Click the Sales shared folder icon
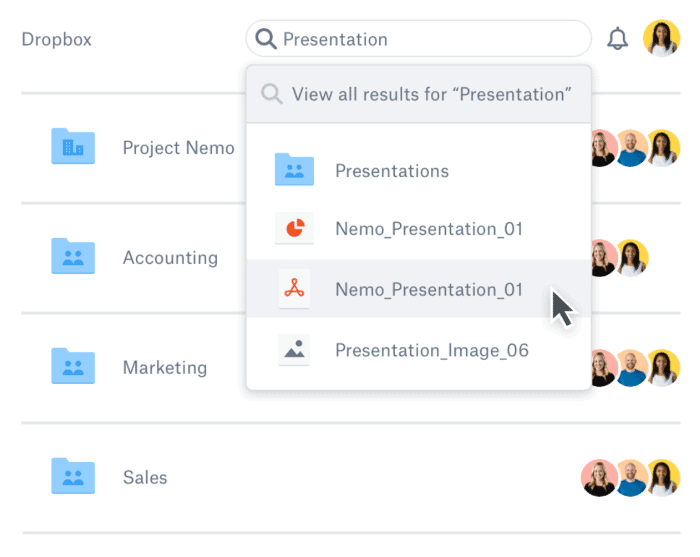 (x=73, y=476)
